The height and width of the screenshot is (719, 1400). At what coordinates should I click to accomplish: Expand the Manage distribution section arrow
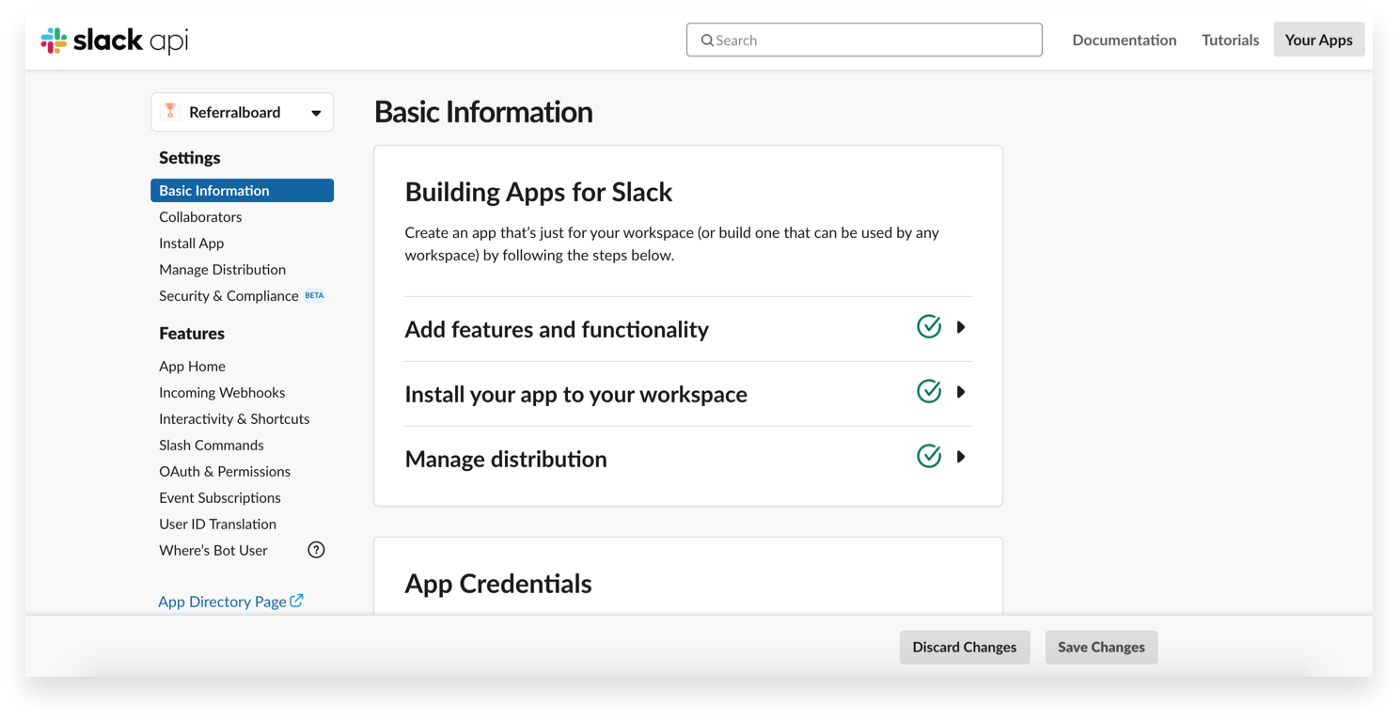coord(961,457)
